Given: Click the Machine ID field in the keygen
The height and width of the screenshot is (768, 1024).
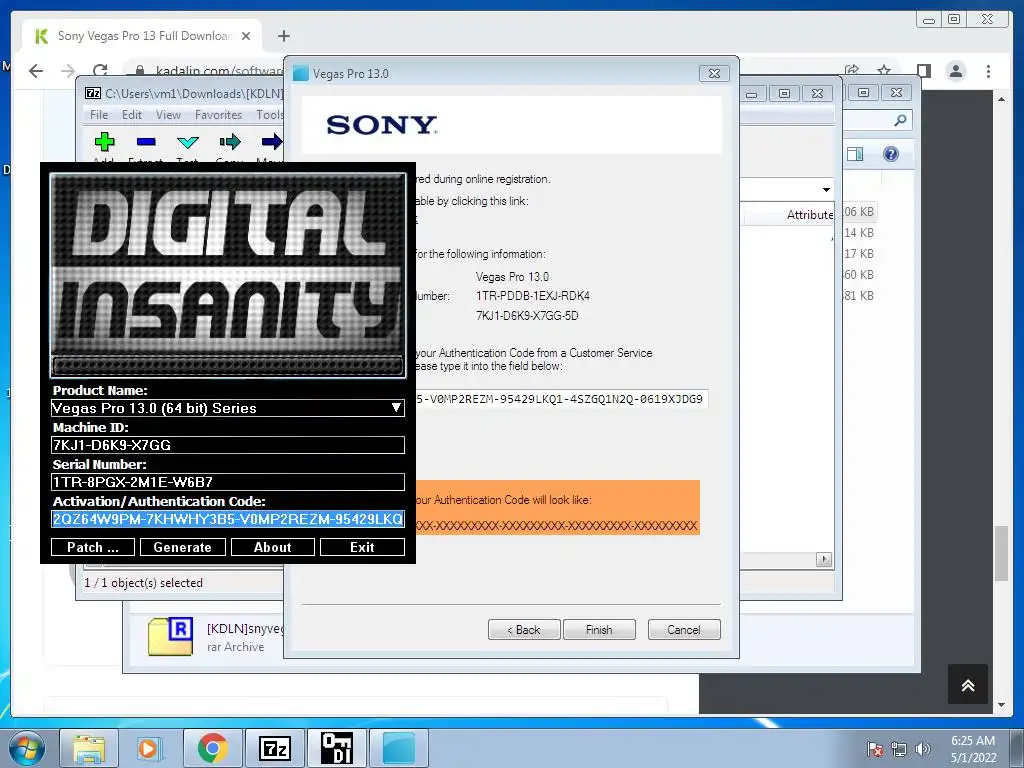Looking at the screenshot, I should click(x=227, y=445).
